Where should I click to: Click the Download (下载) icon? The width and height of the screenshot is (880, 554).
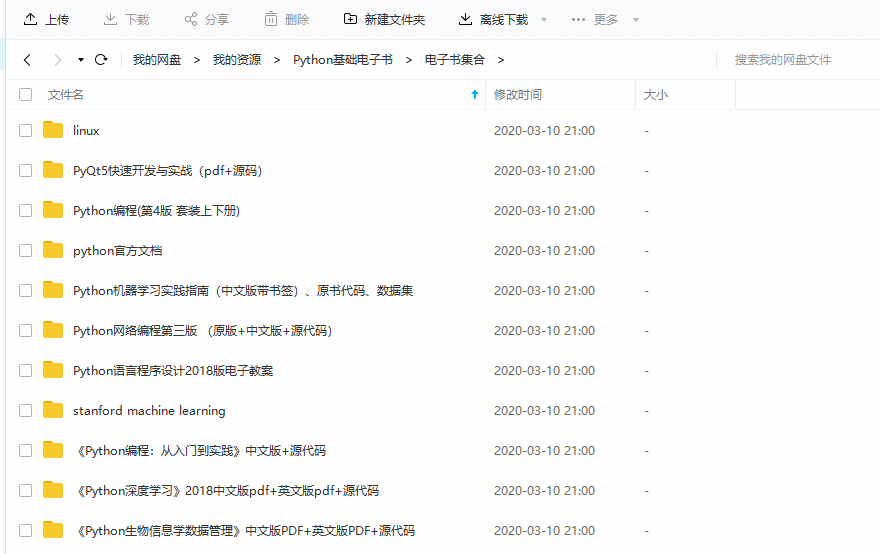pyautogui.click(x=111, y=20)
